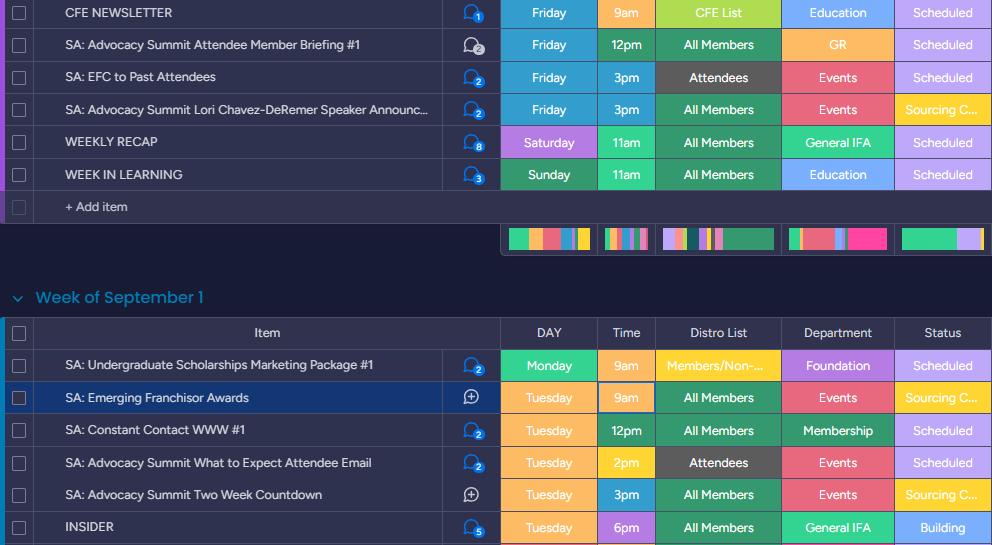Click General IFA cell for WEEKLY RECAP

click(838, 142)
